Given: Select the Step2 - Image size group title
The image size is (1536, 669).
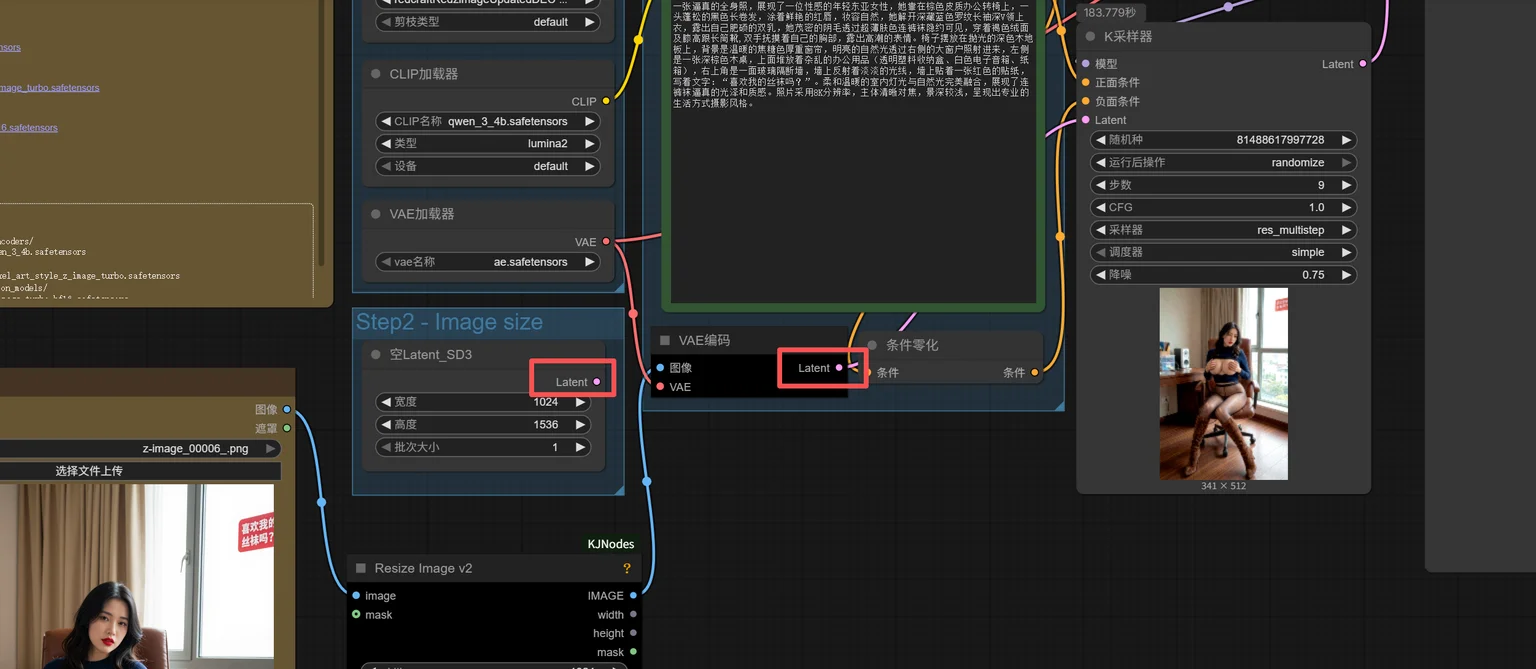Looking at the screenshot, I should (x=449, y=322).
